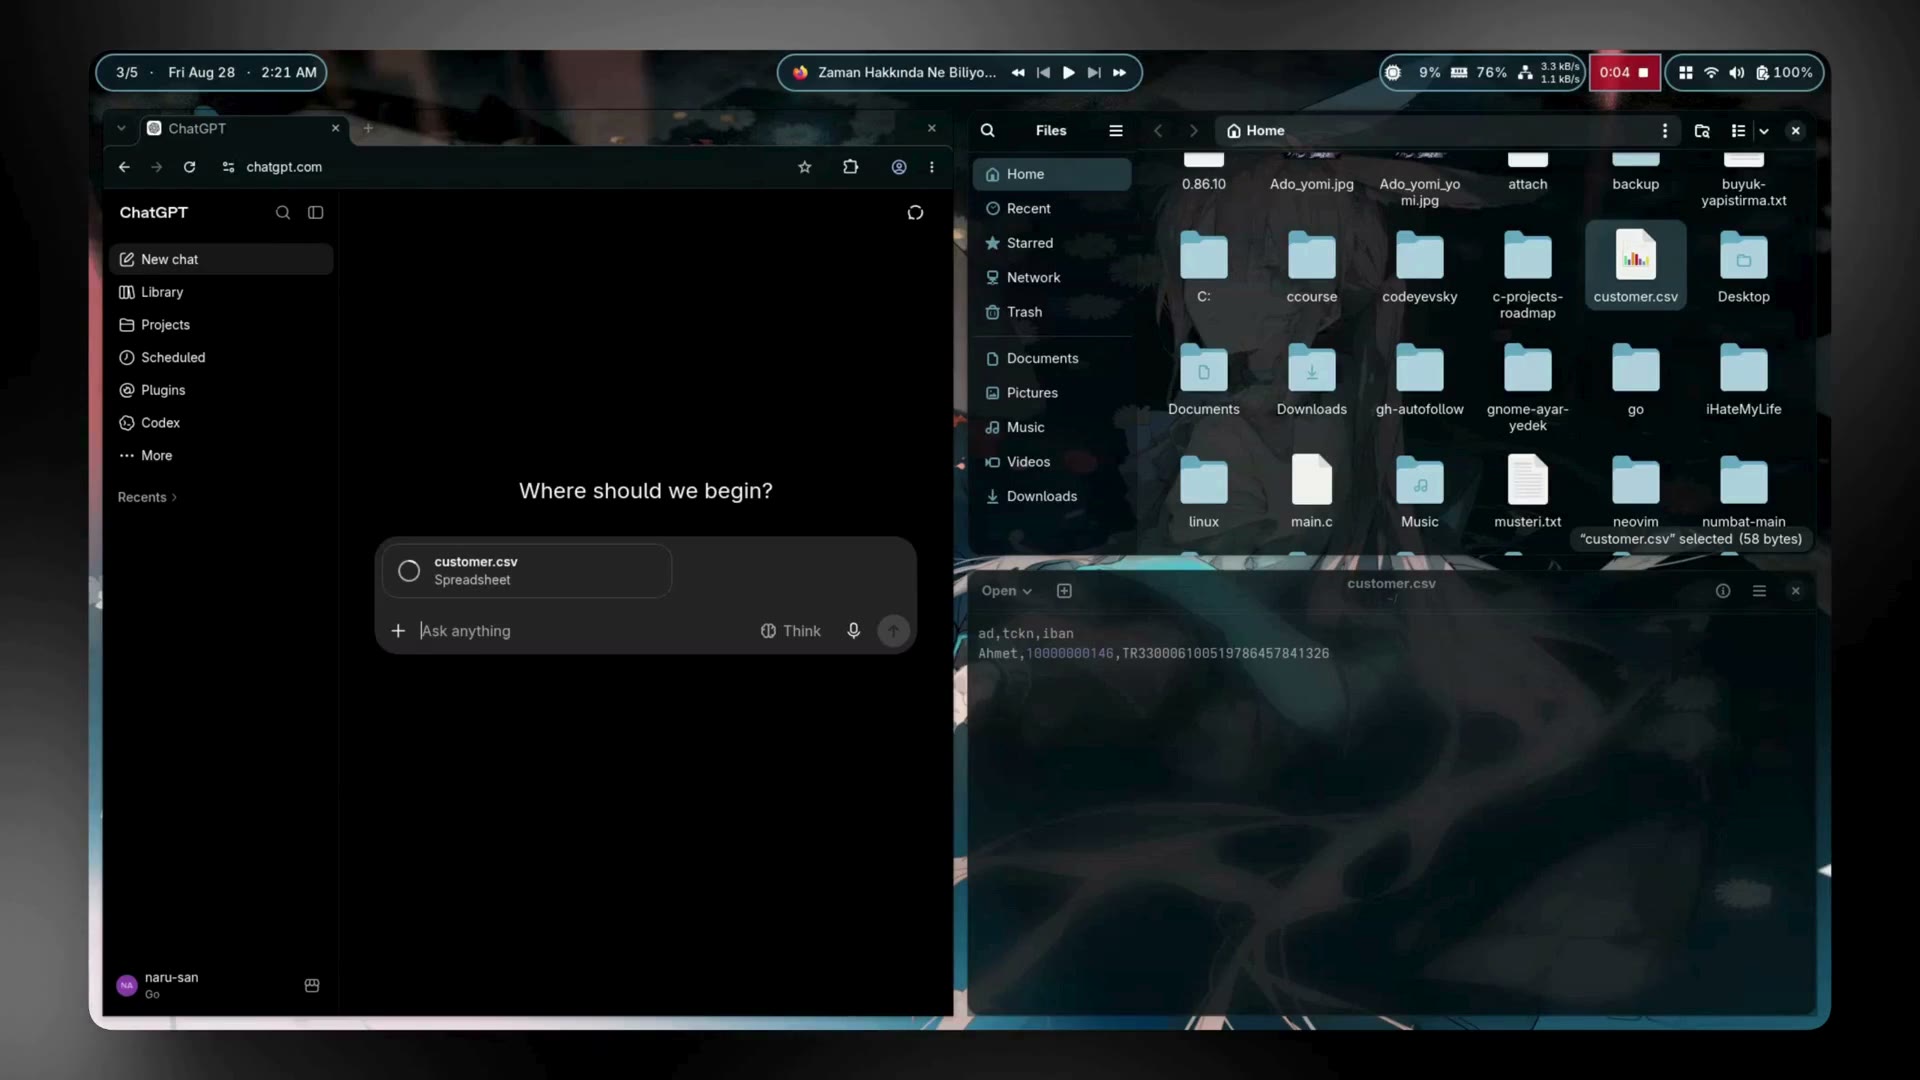Image resolution: width=1920 pixels, height=1080 pixels.
Task: Search chats in ChatGPT sidebar
Action: (x=283, y=212)
